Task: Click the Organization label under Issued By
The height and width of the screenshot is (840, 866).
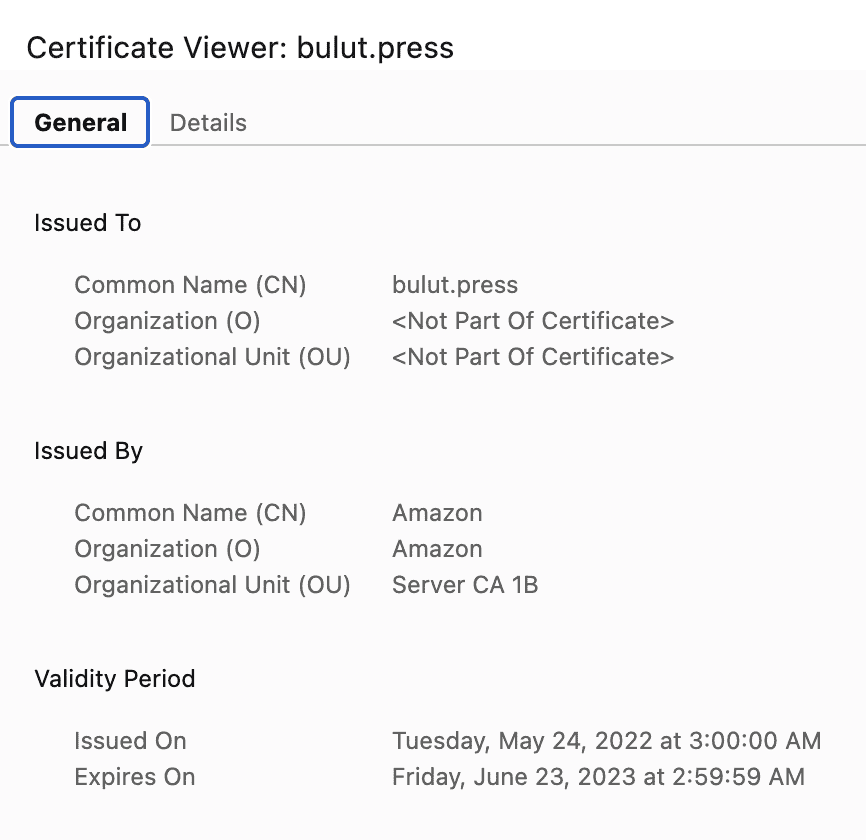Action: pyautogui.click(x=167, y=549)
